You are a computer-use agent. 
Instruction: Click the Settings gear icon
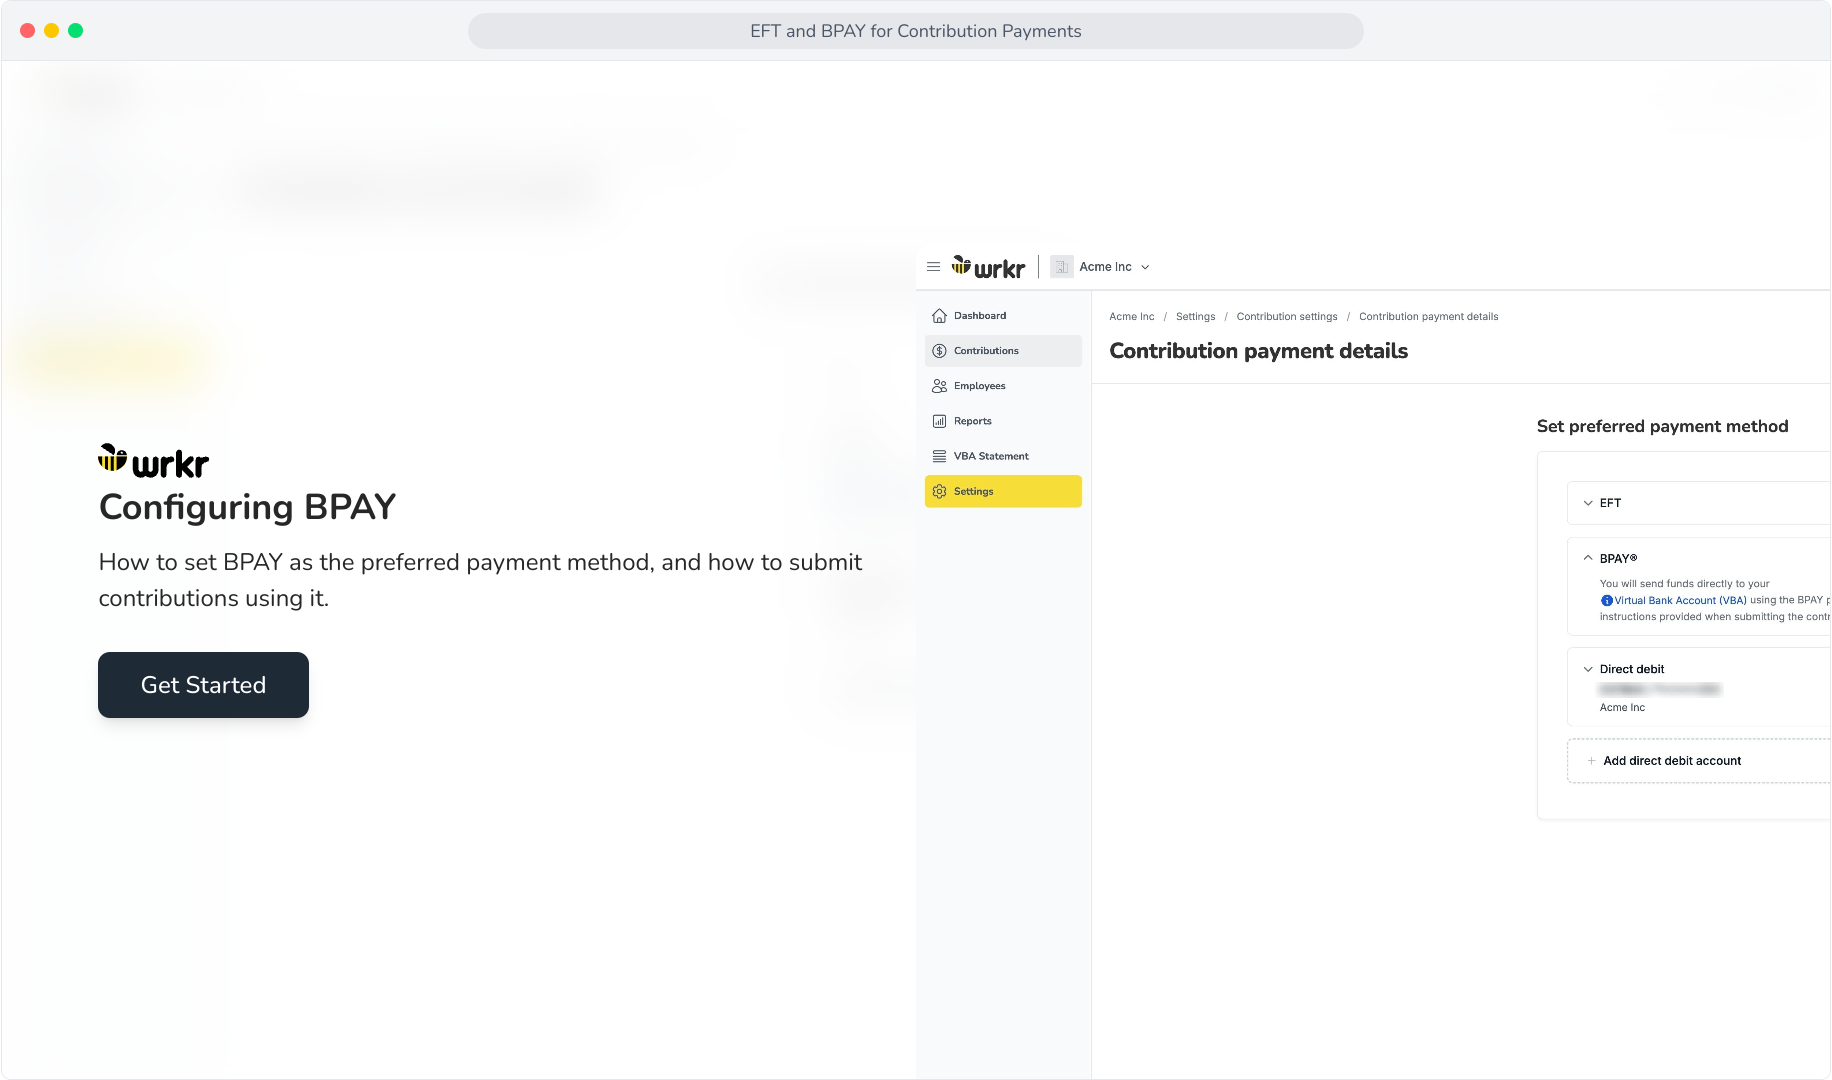click(939, 491)
